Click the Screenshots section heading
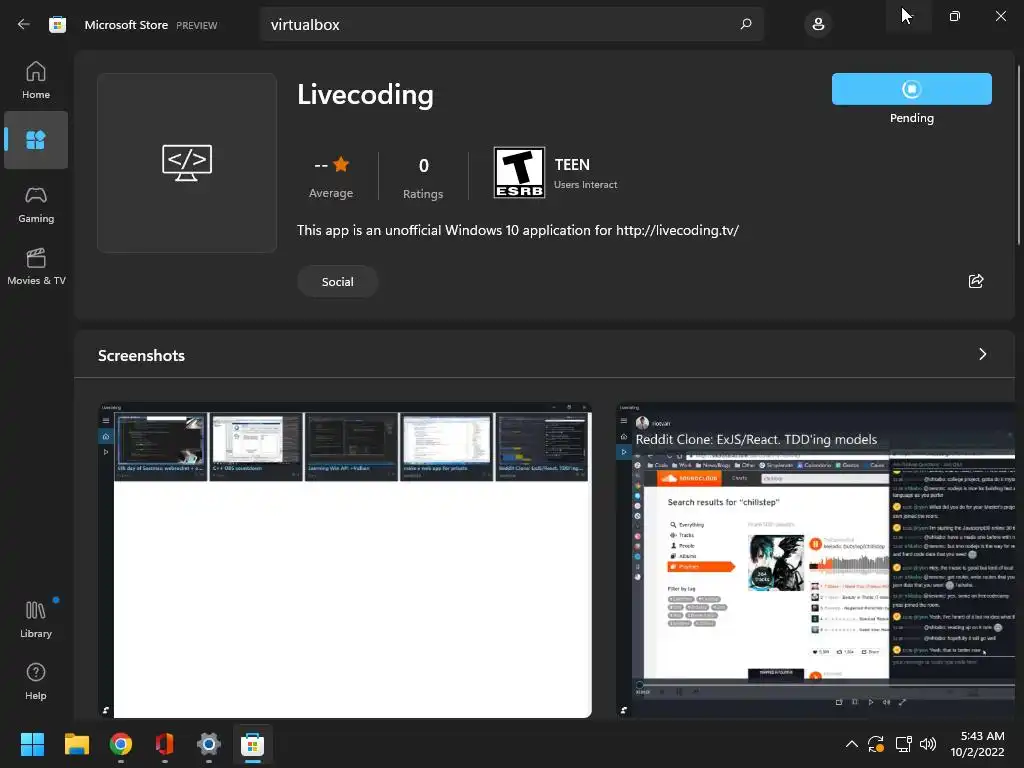The height and width of the screenshot is (768, 1024). click(141, 355)
